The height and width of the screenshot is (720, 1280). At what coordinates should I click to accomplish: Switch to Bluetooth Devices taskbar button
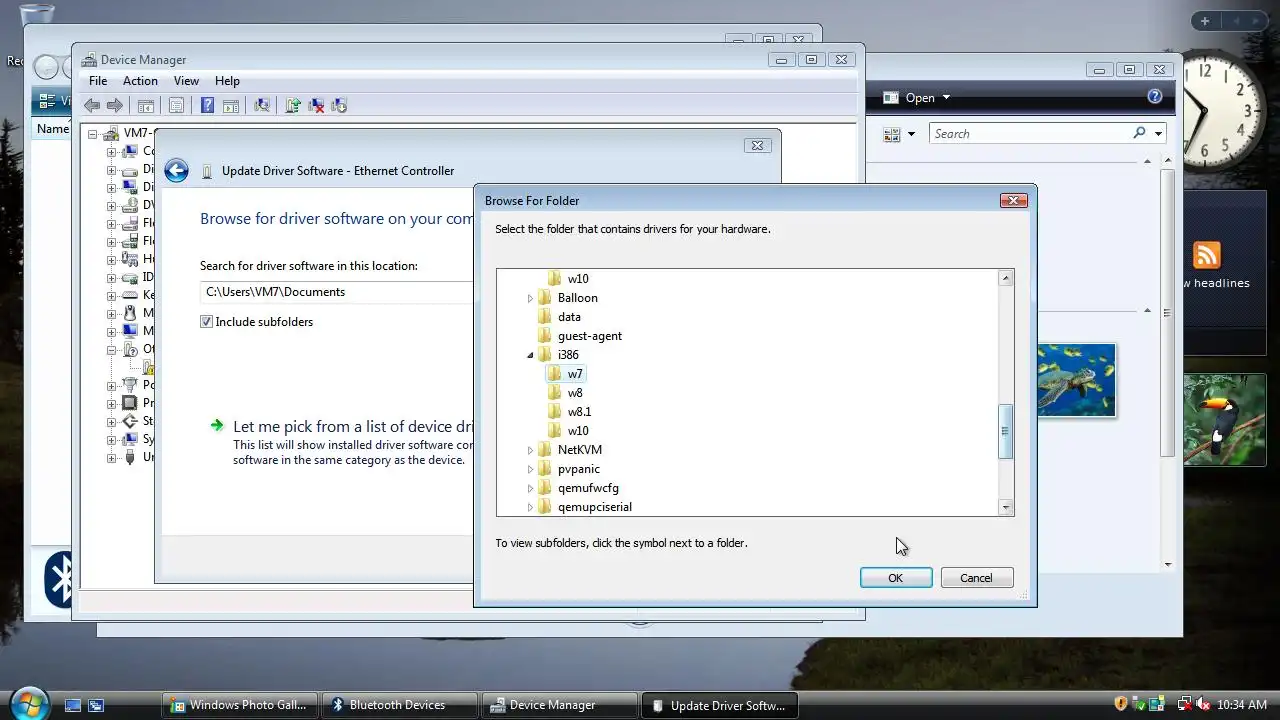(399, 705)
